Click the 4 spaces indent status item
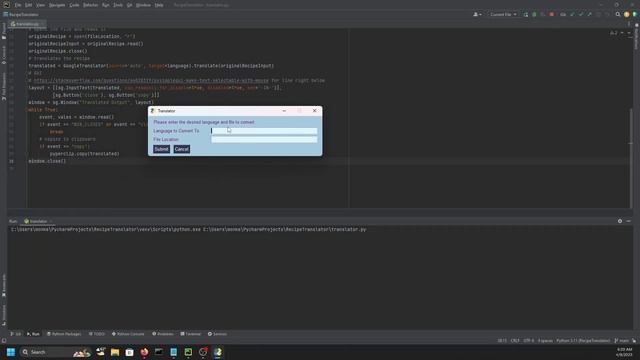 (x=545, y=340)
